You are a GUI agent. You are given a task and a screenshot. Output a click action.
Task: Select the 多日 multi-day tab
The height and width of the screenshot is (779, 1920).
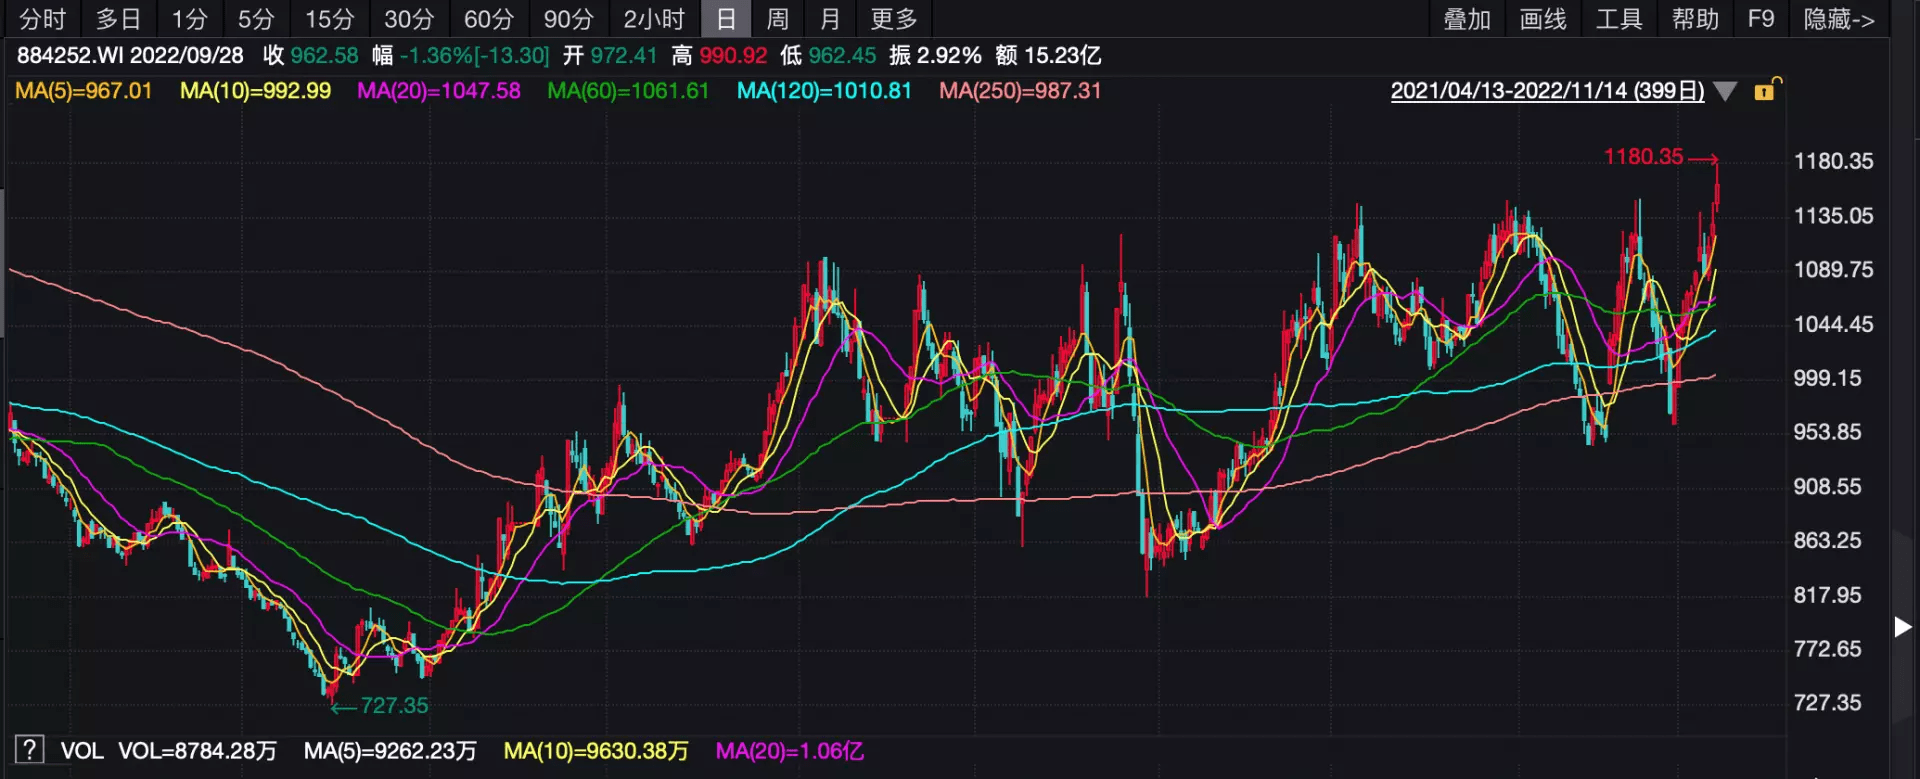click(118, 19)
